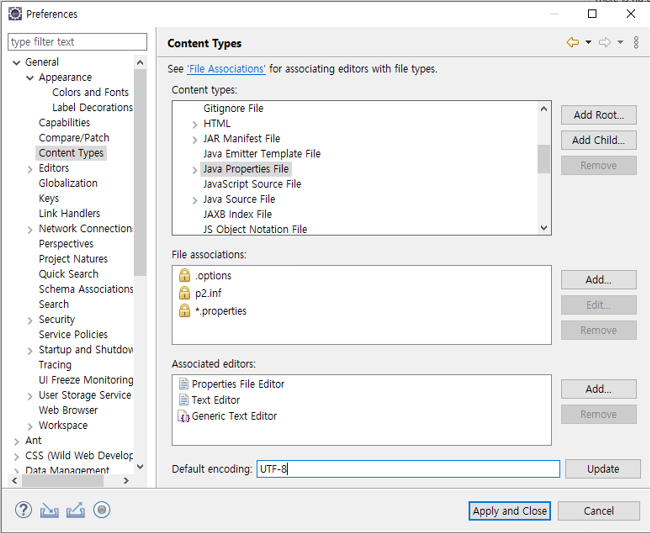Screen dimensions: 650x533
Task: Open the Capabilities preference page
Action: coord(64,123)
